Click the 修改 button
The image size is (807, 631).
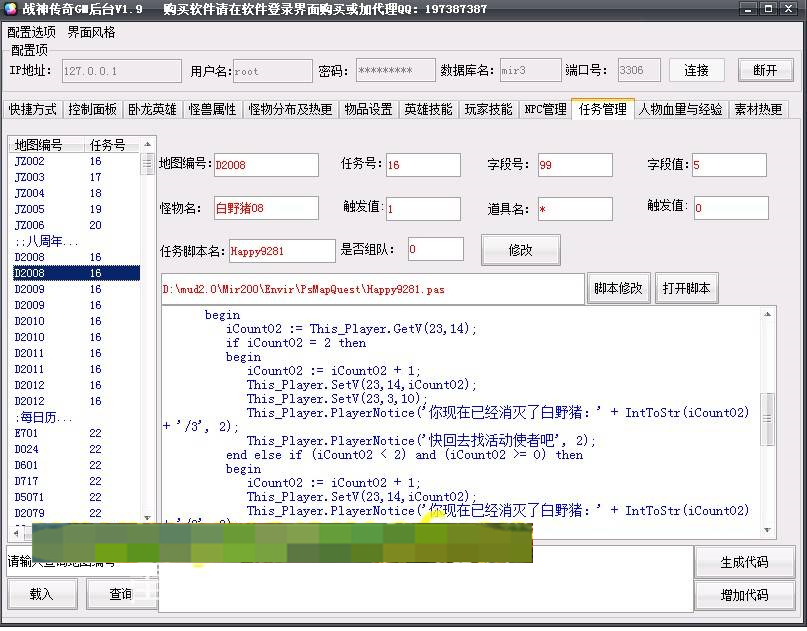tap(520, 250)
